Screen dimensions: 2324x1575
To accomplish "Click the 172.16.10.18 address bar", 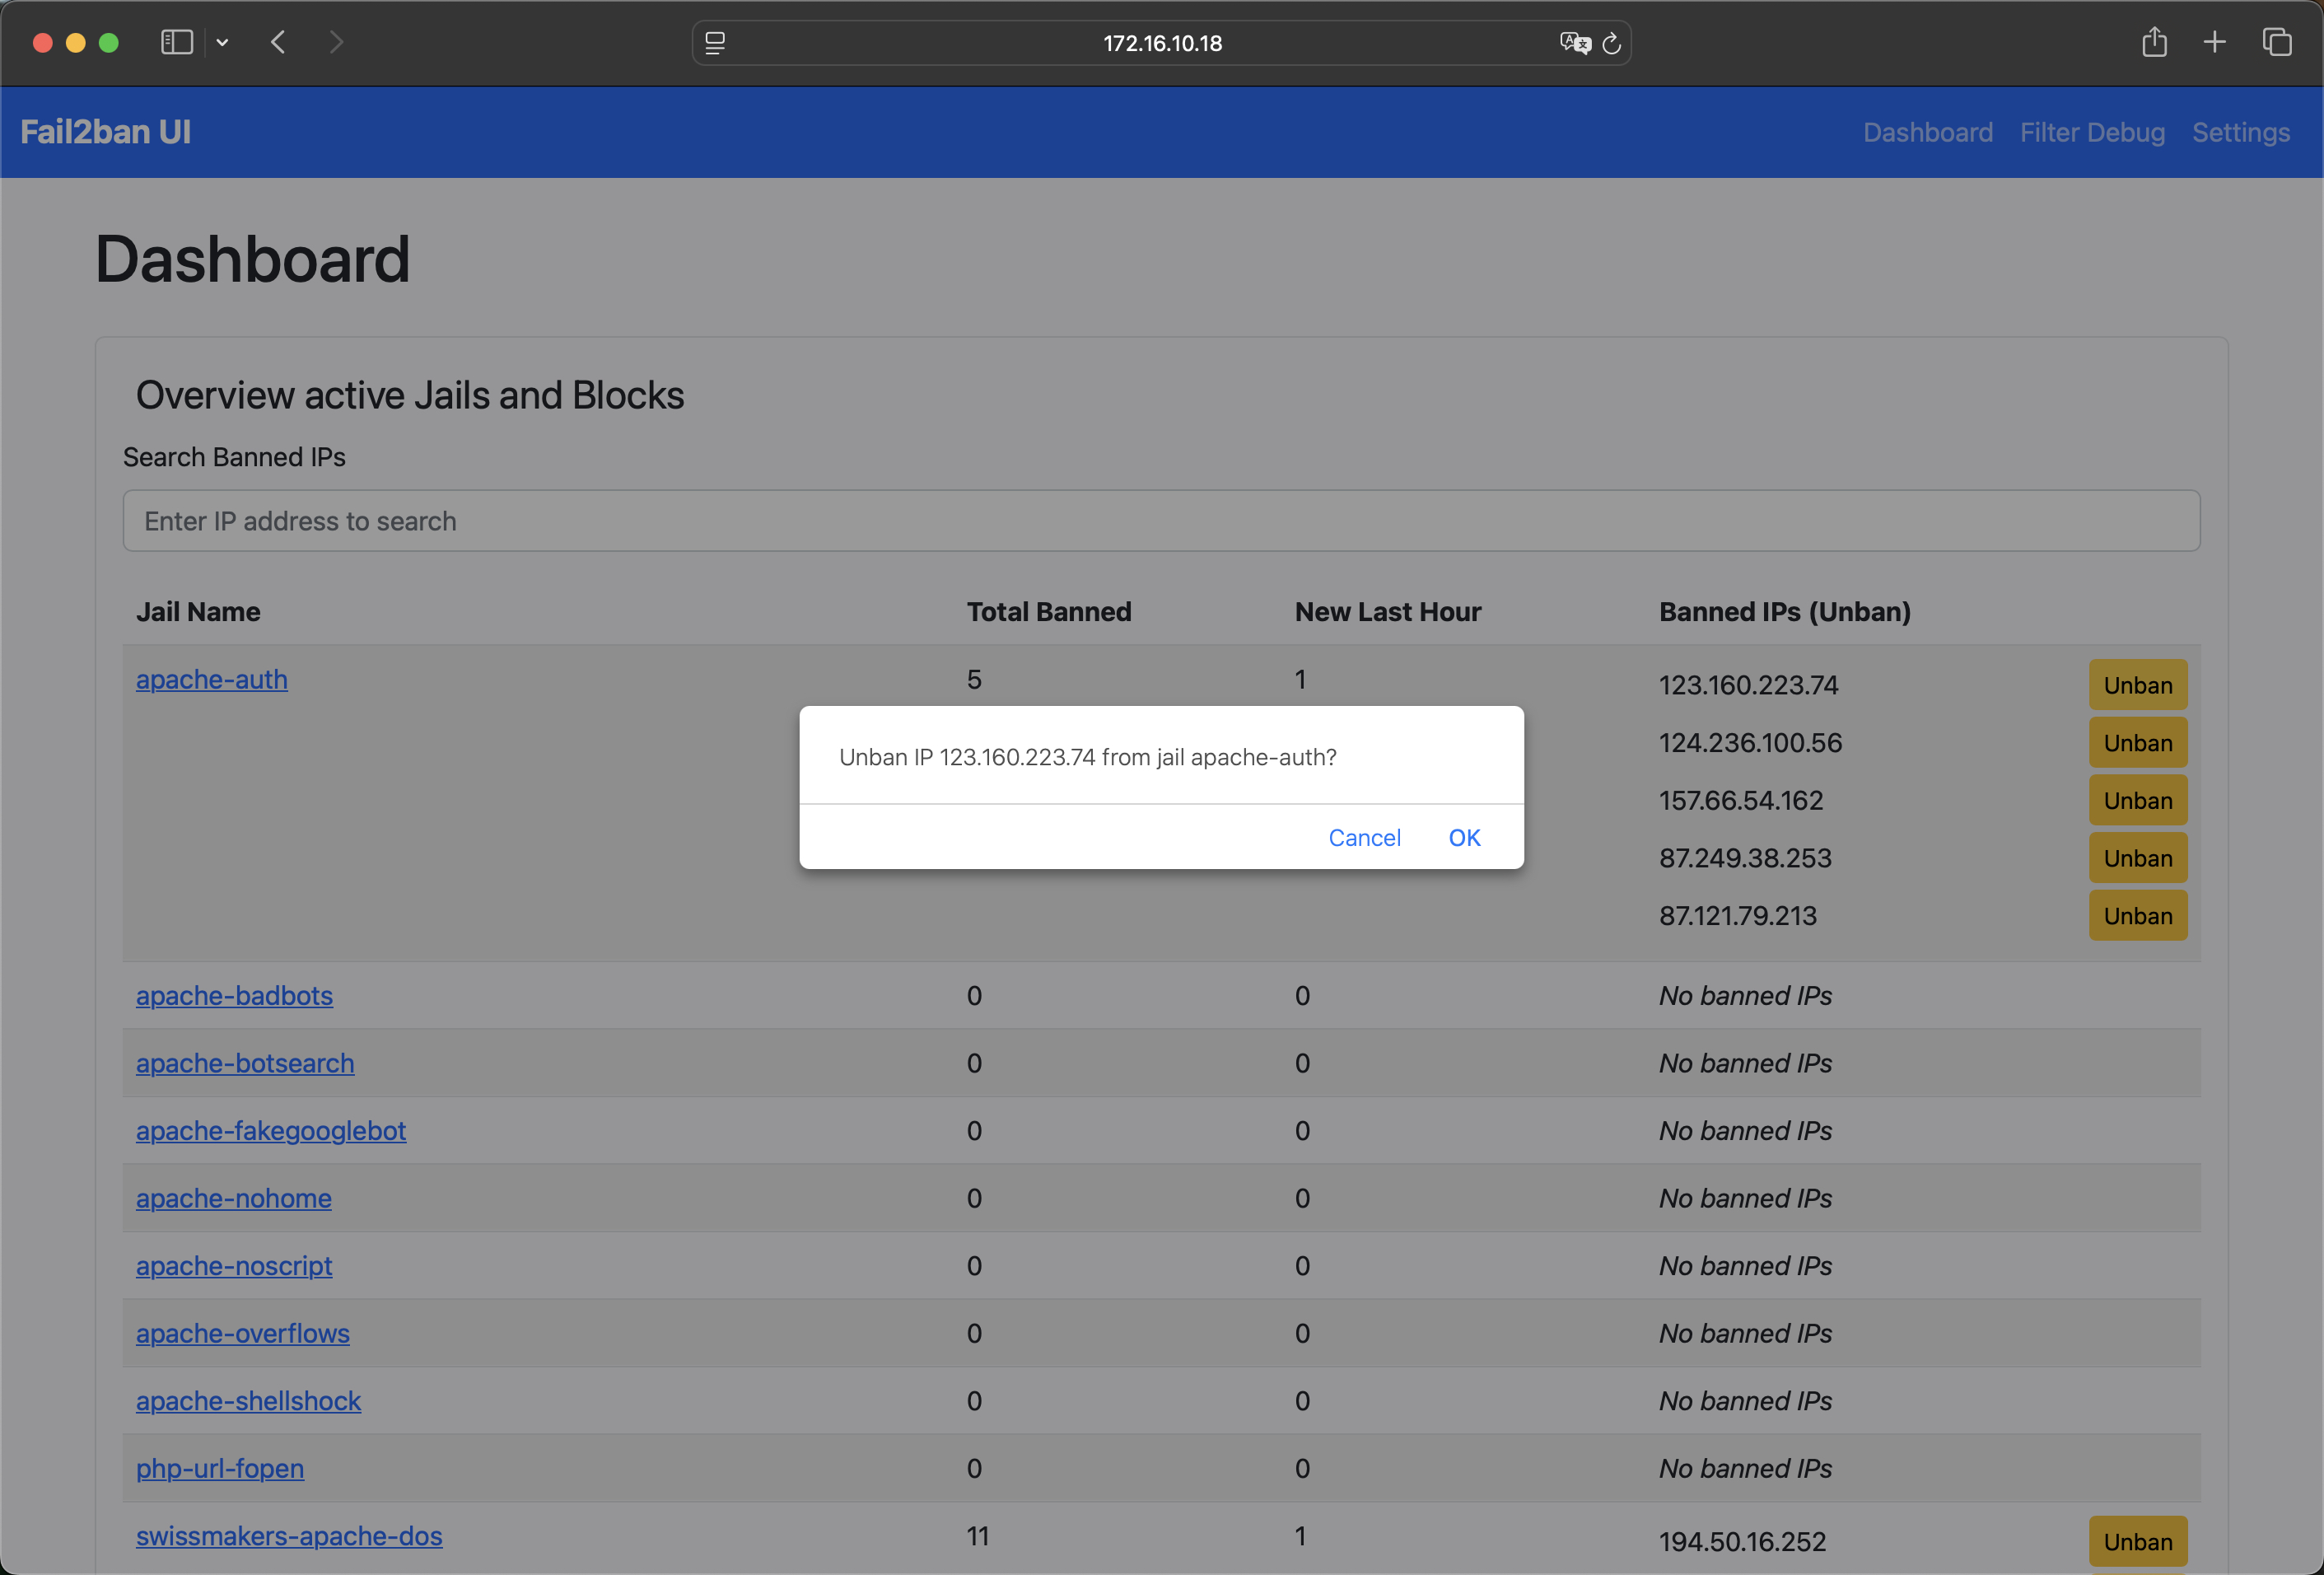I will tap(1162, 43).
